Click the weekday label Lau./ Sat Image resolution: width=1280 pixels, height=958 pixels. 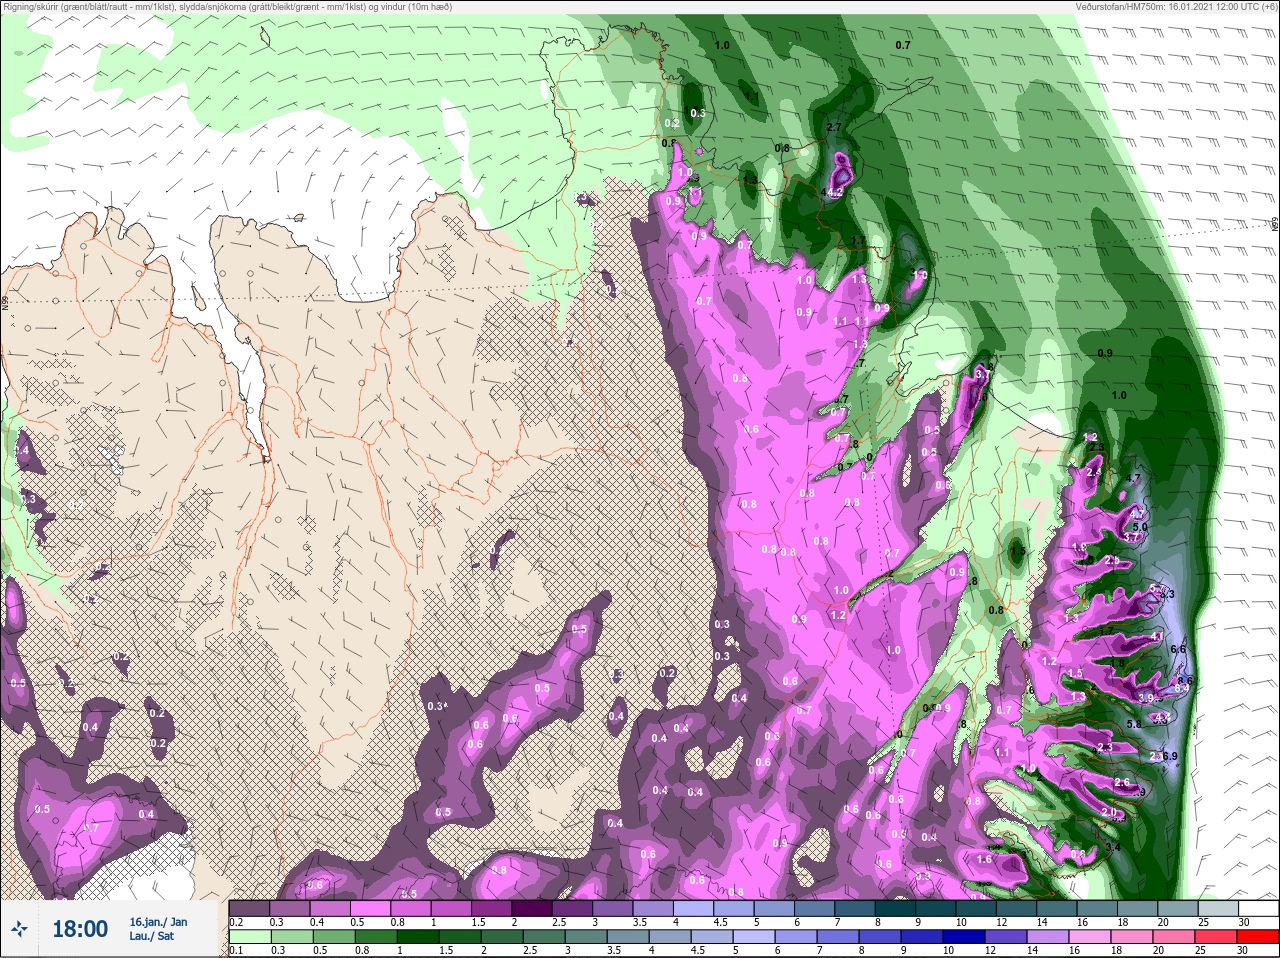(152, 936)
